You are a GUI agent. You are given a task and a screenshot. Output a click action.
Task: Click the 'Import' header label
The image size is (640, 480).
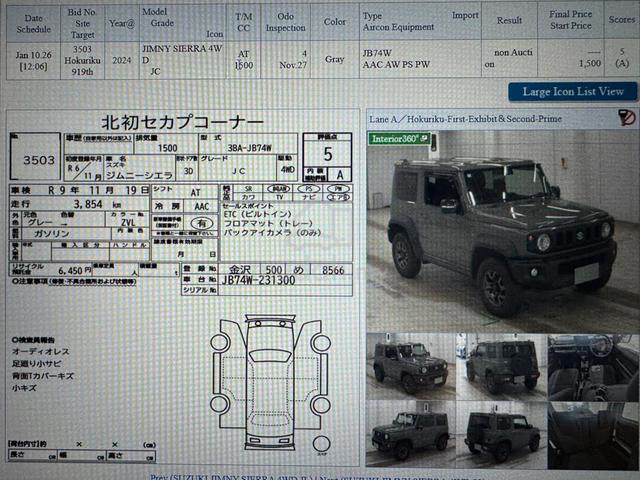click(x=465, y=16)
